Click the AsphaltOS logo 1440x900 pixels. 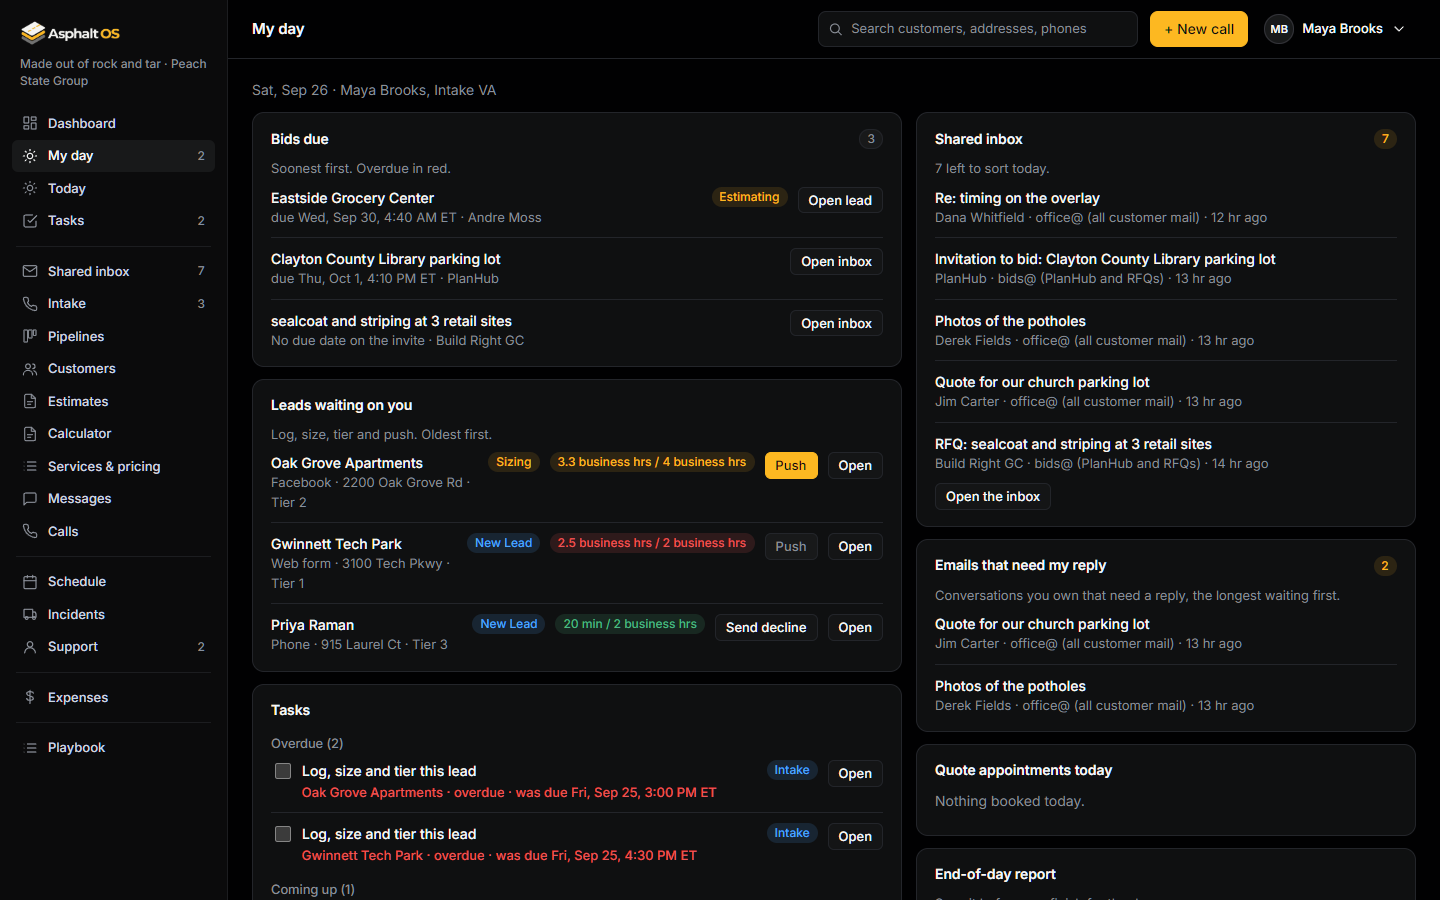(70, 33)
